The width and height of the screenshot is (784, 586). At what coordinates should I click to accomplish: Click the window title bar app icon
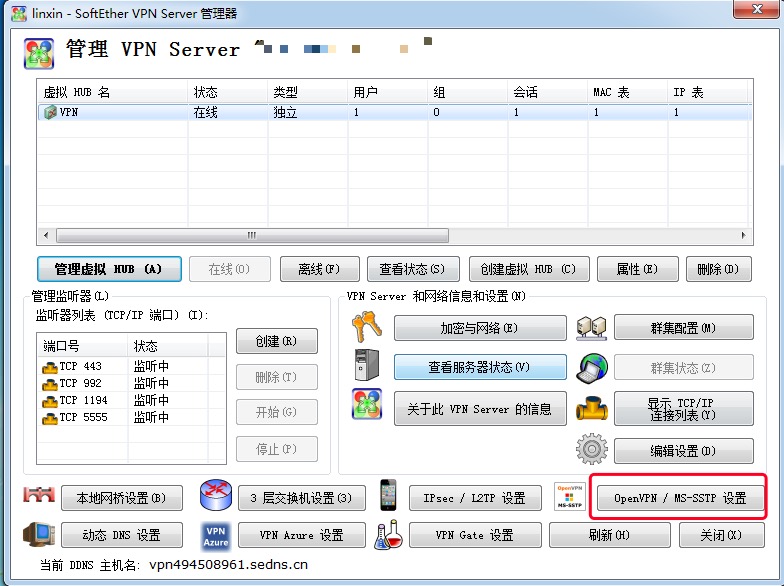click(x=19, y=14)
